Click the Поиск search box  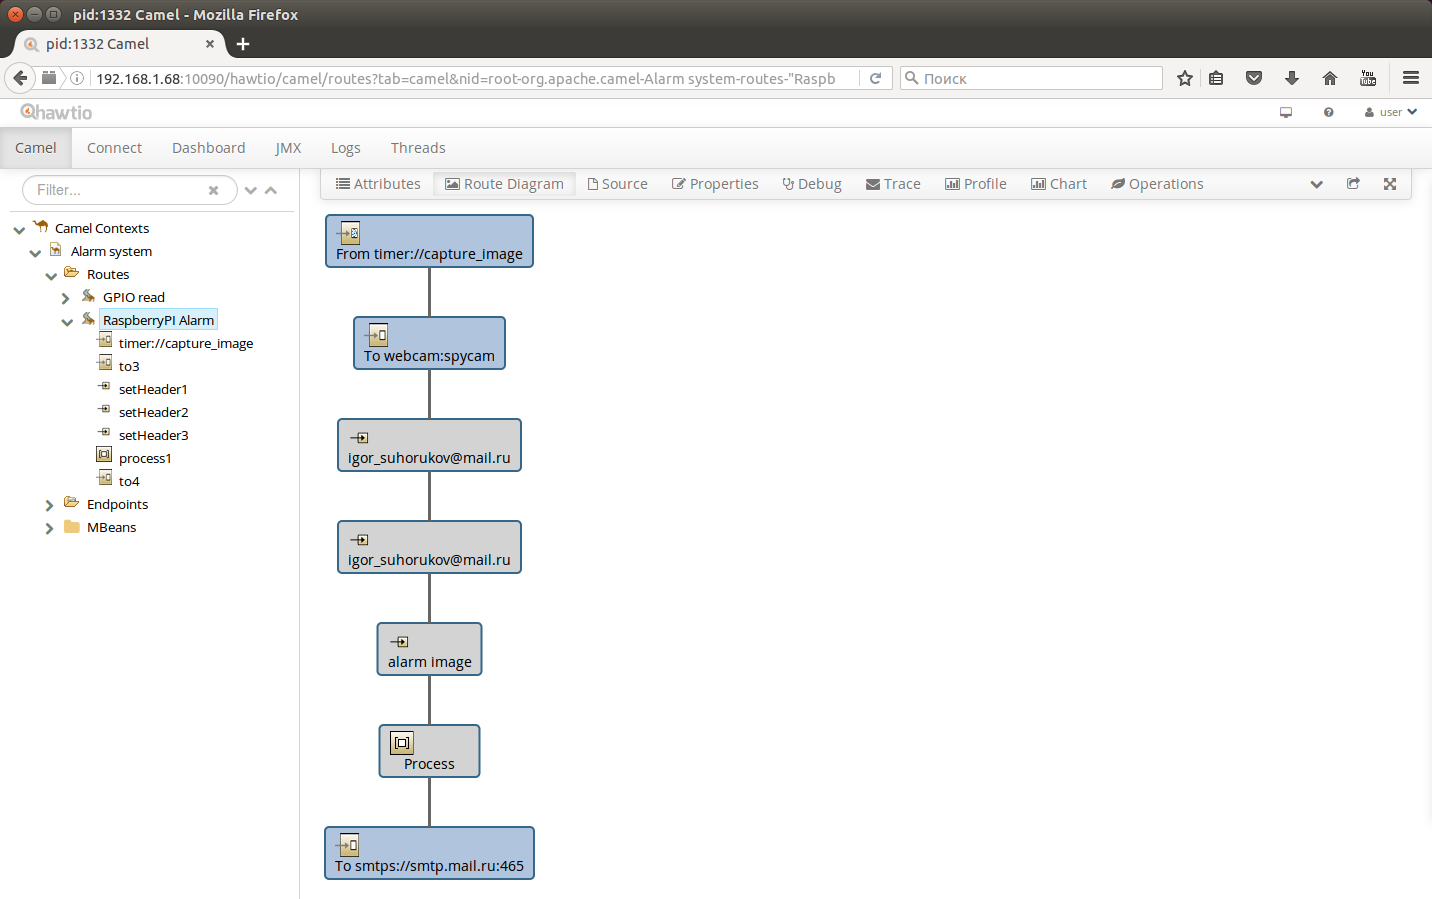point(1031,78)
